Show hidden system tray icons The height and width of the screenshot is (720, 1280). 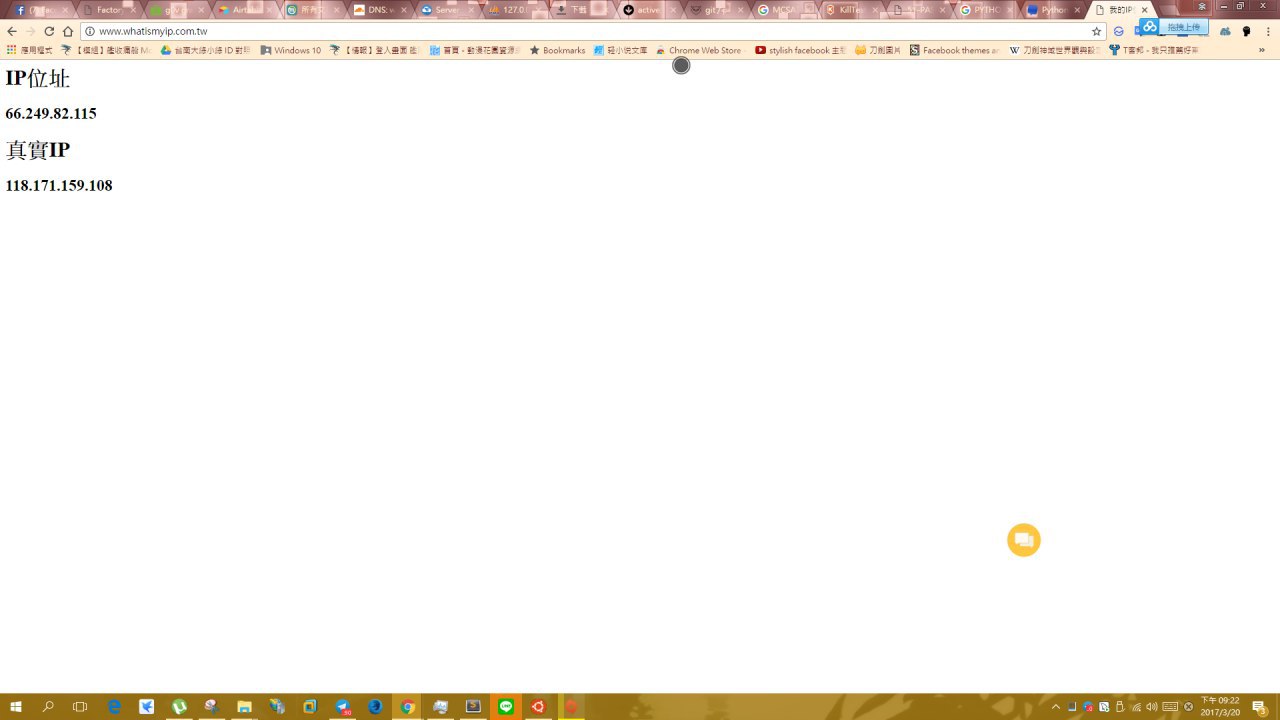[x=1055, y=707]
